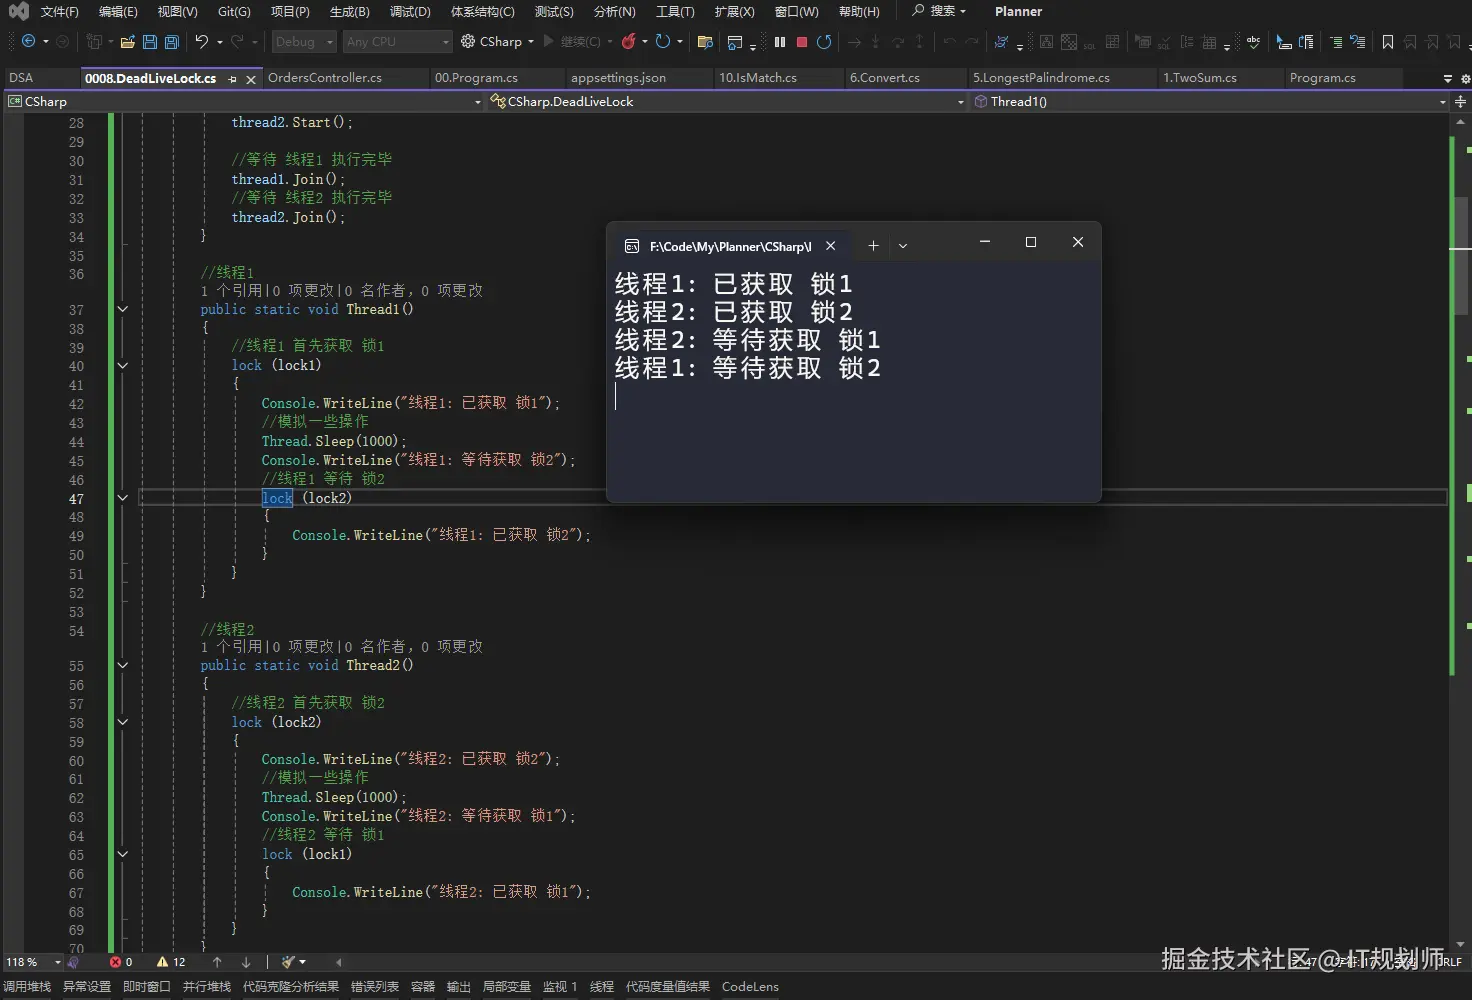Viewport: 1472px width, 1000px height.
Task: Show the document tab overflow list dropdown
Action: (1448, 78)
